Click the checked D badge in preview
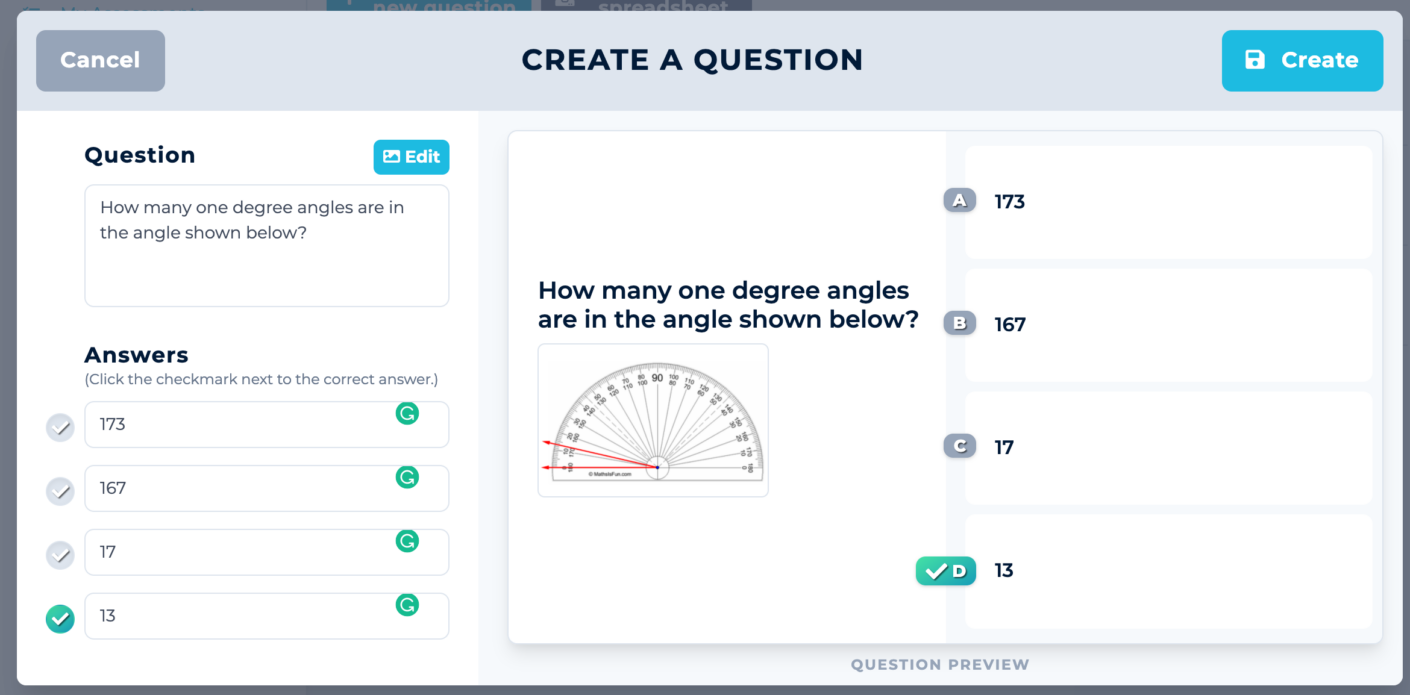The image size is (1410, 695). [946, 571]
